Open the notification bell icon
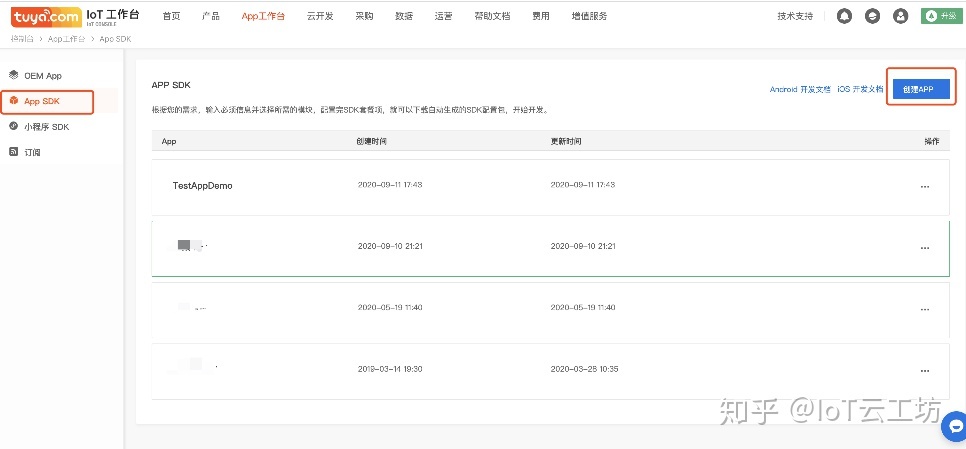The width and height of the screenshot is (966, 449). click(x=845, y=16)
